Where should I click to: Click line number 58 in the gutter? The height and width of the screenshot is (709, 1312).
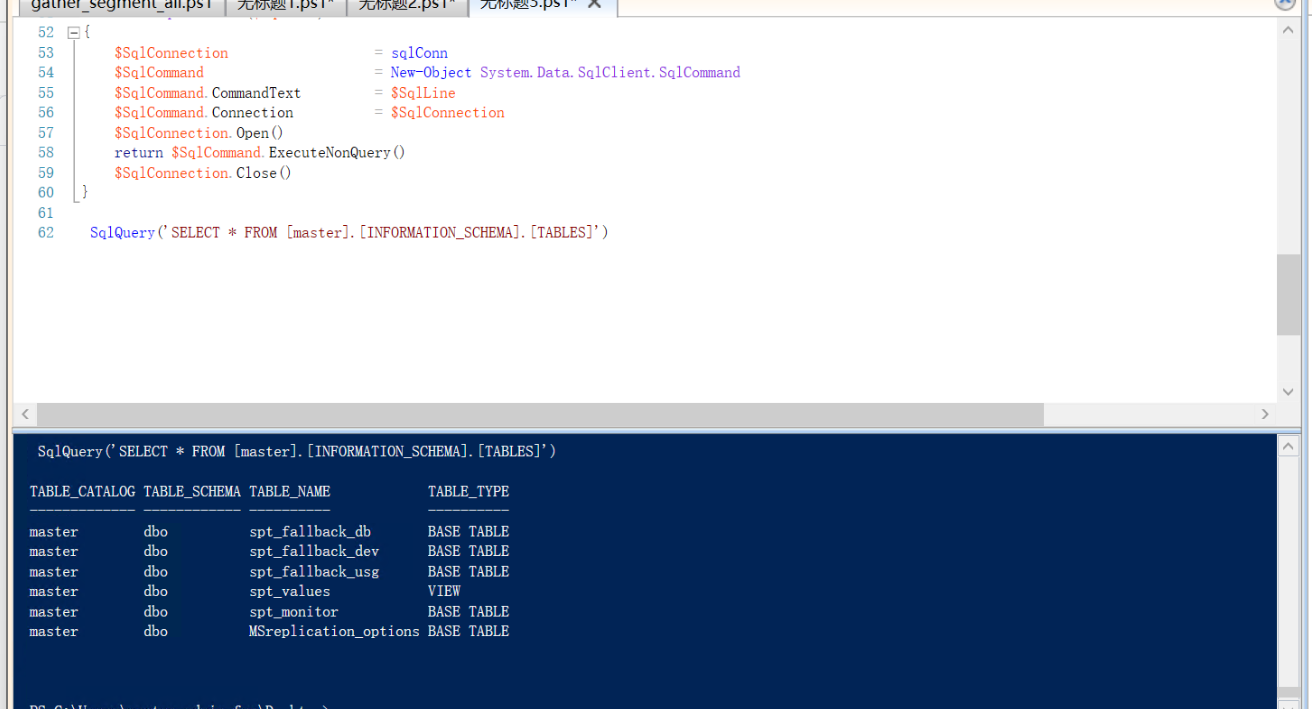pyautogui.click(x=46, y=153)
